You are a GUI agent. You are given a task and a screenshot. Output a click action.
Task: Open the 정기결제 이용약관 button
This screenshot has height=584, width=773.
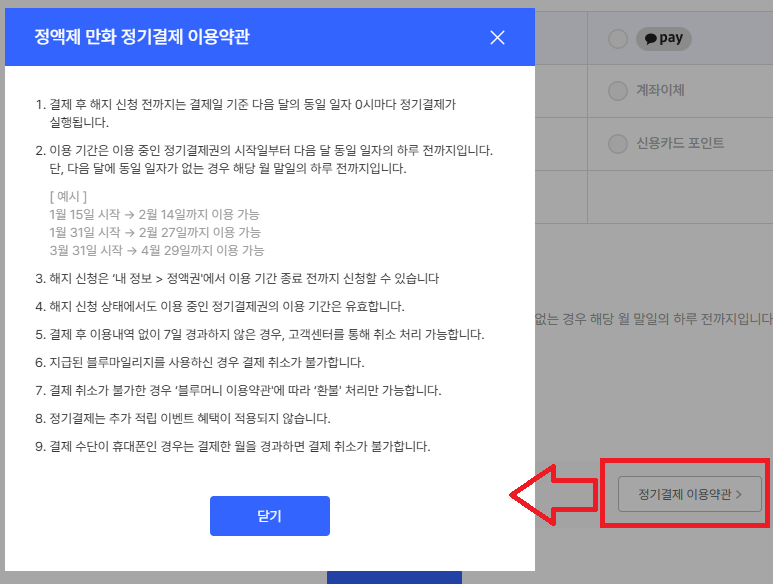tap(689, 494)
